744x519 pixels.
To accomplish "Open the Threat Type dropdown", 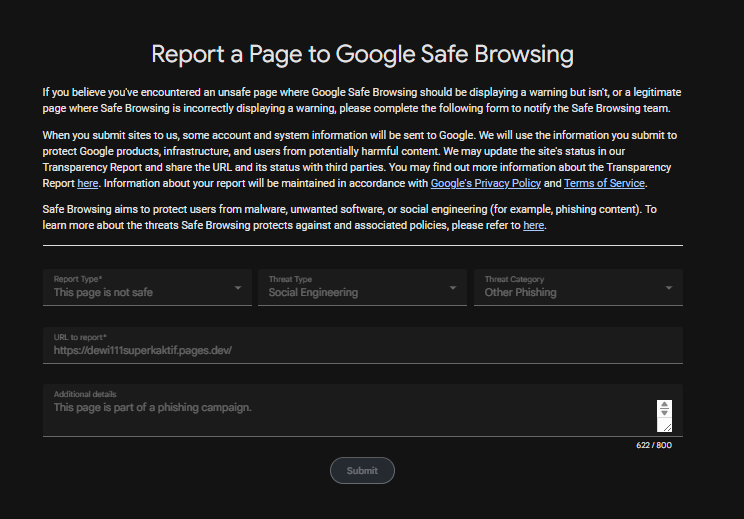I will (363, 287).
